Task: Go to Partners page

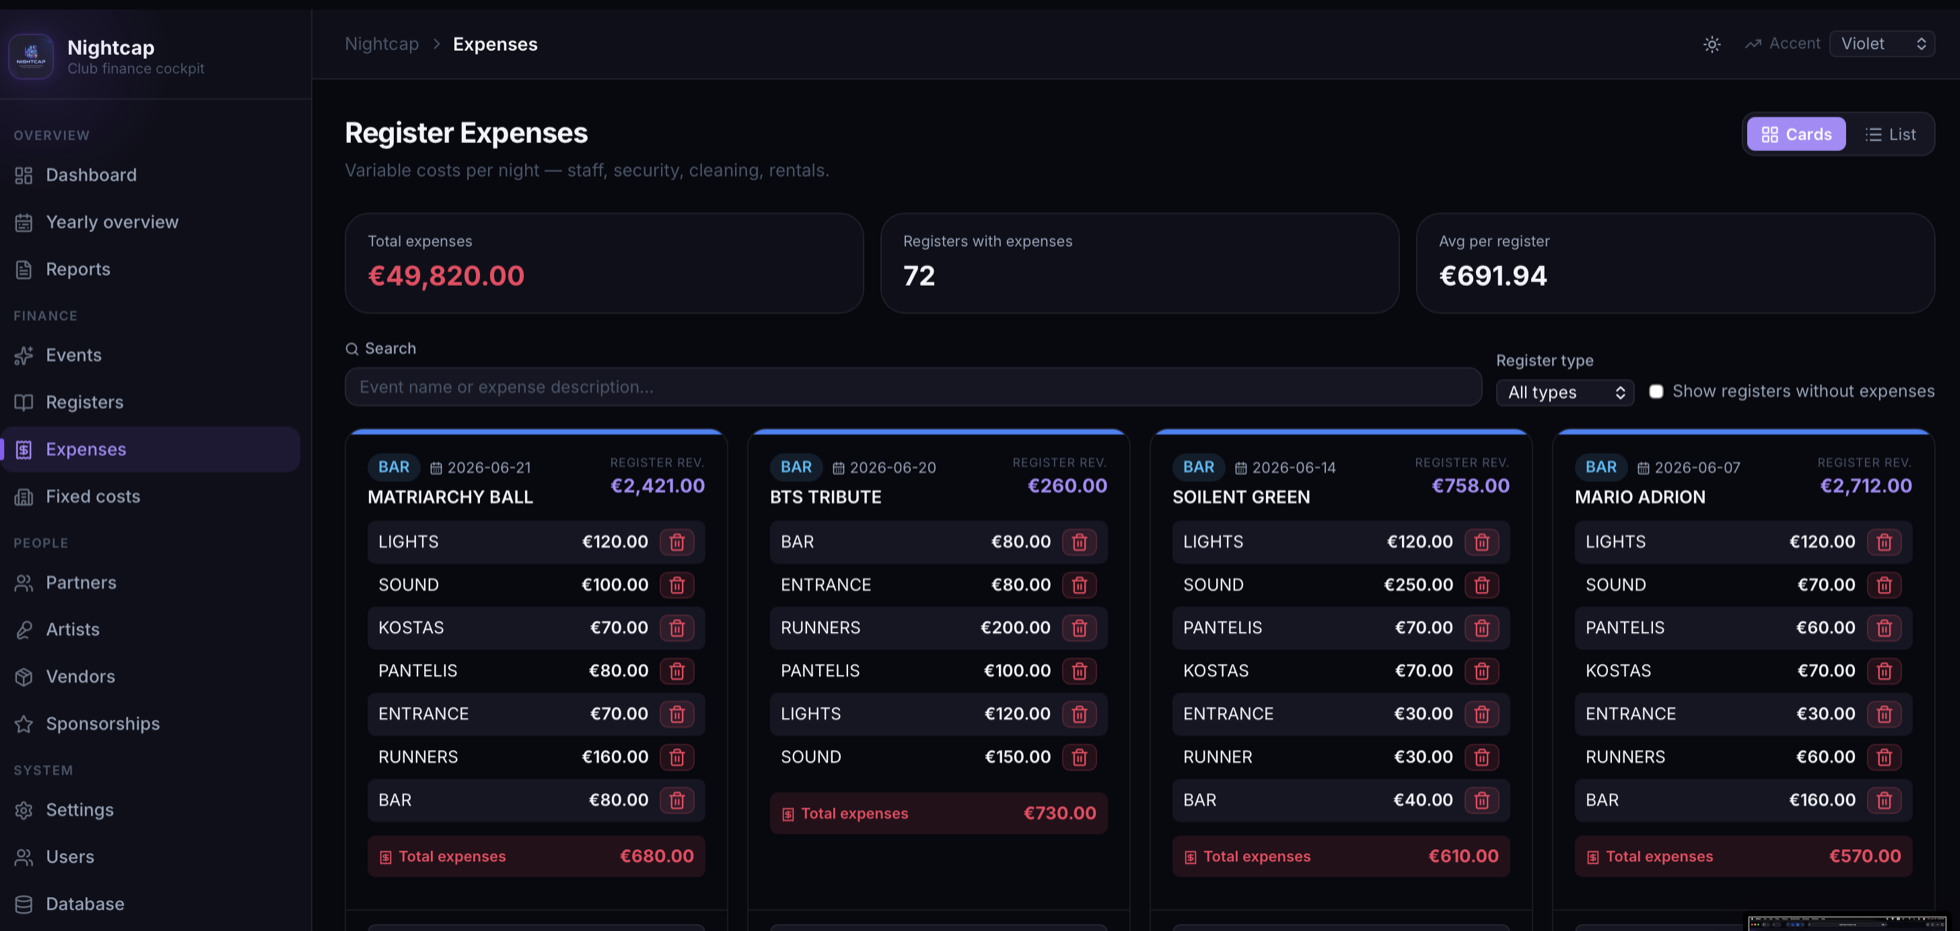Action: 150,582
